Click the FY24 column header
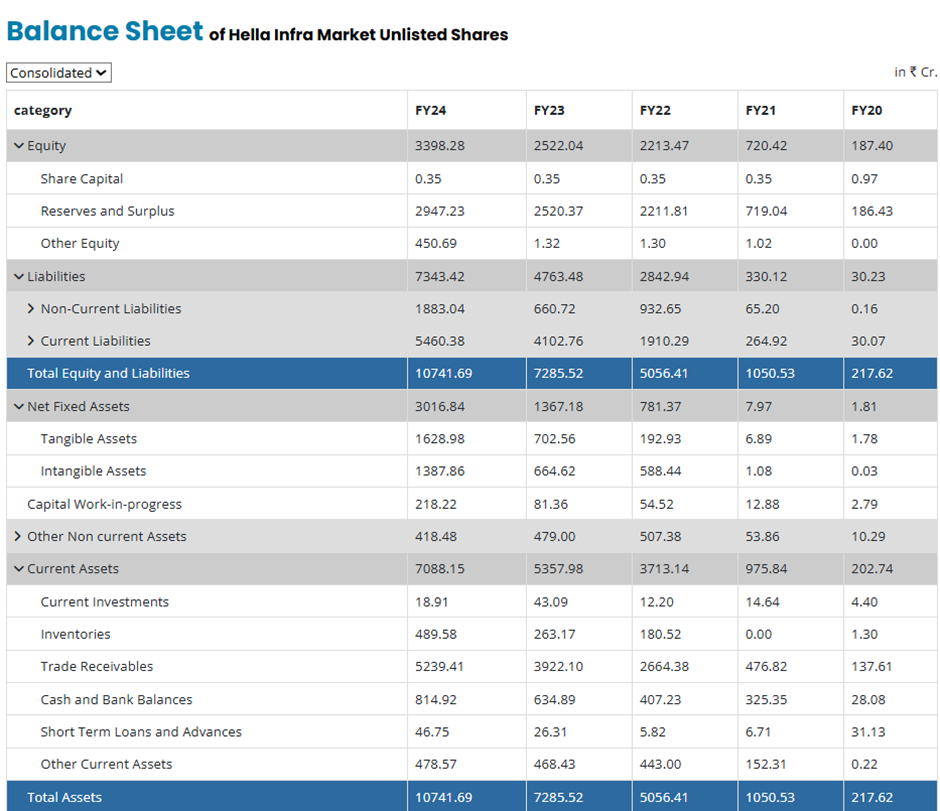The image size is (940, 811). [x=431, y=111]
